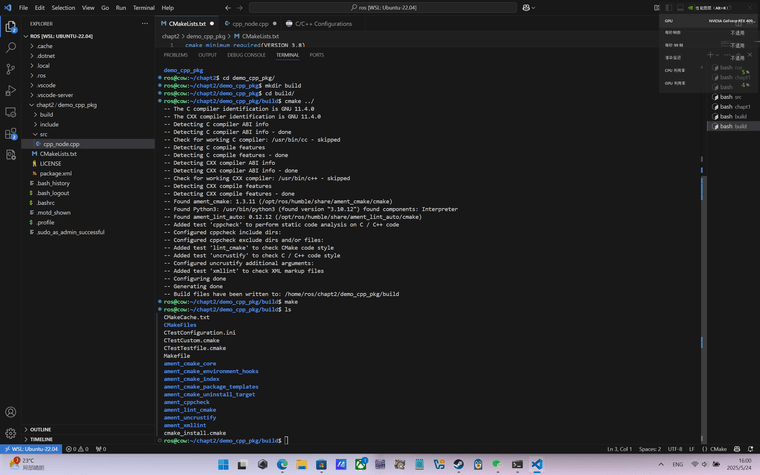Open the .bashrc file
The image size is (760, 475).
[x=88, y=203]
